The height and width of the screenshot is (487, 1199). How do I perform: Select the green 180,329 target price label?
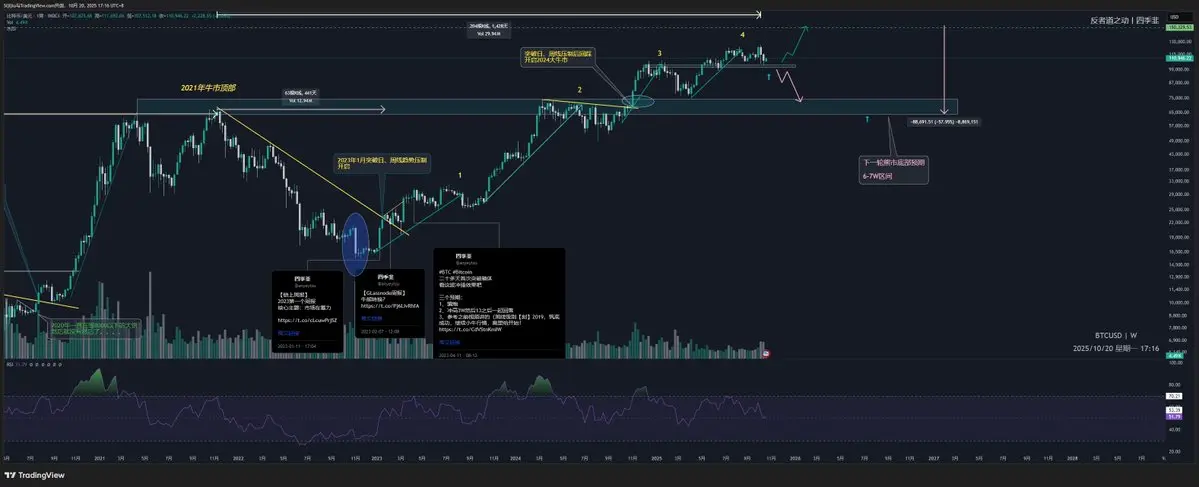coord(1181,28)
